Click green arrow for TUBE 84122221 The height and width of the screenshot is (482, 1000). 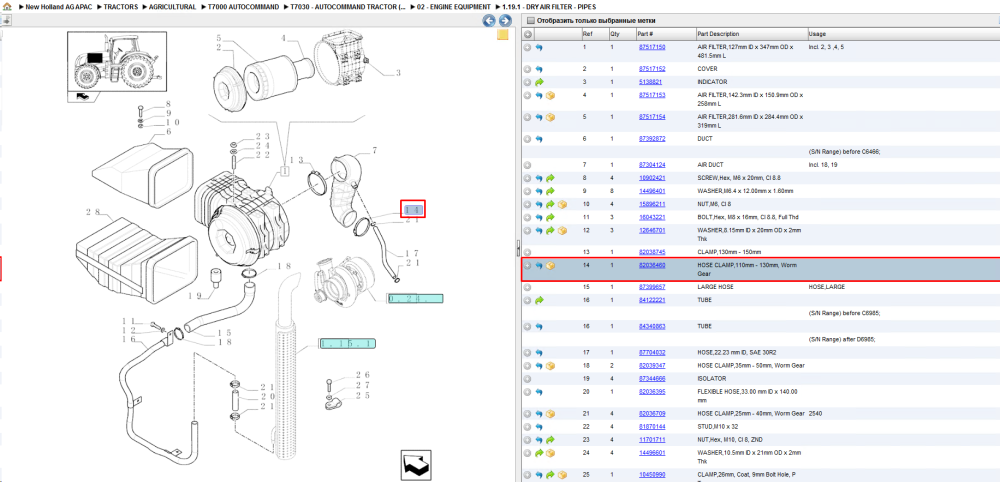539,300
